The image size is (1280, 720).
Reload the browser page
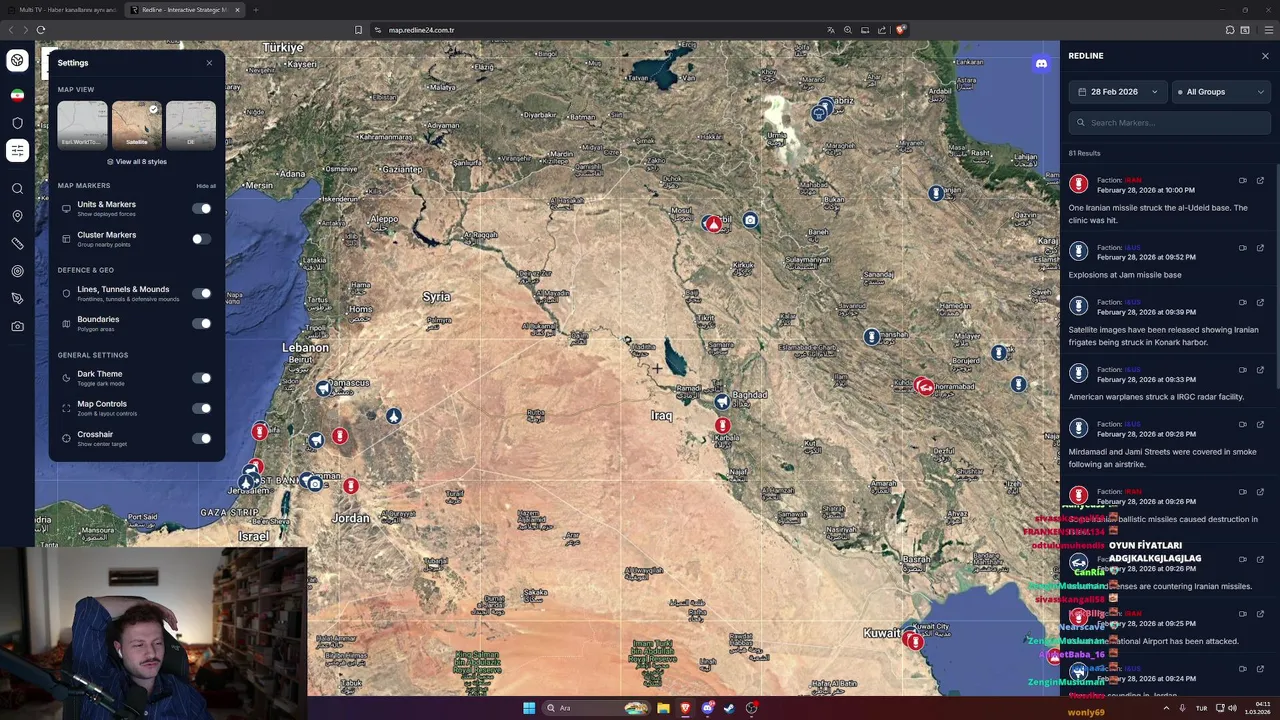point(40,30)
